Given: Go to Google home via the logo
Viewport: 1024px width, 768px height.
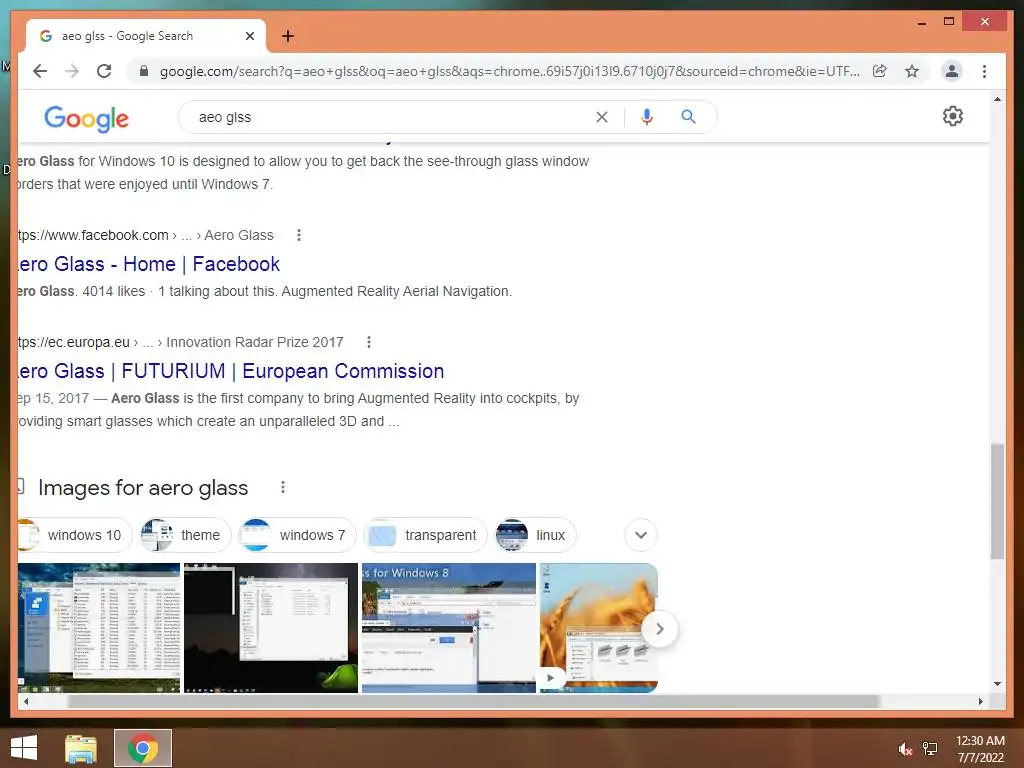Looking at the screenshot, I should pyautogui.click(x=86, y=118).
